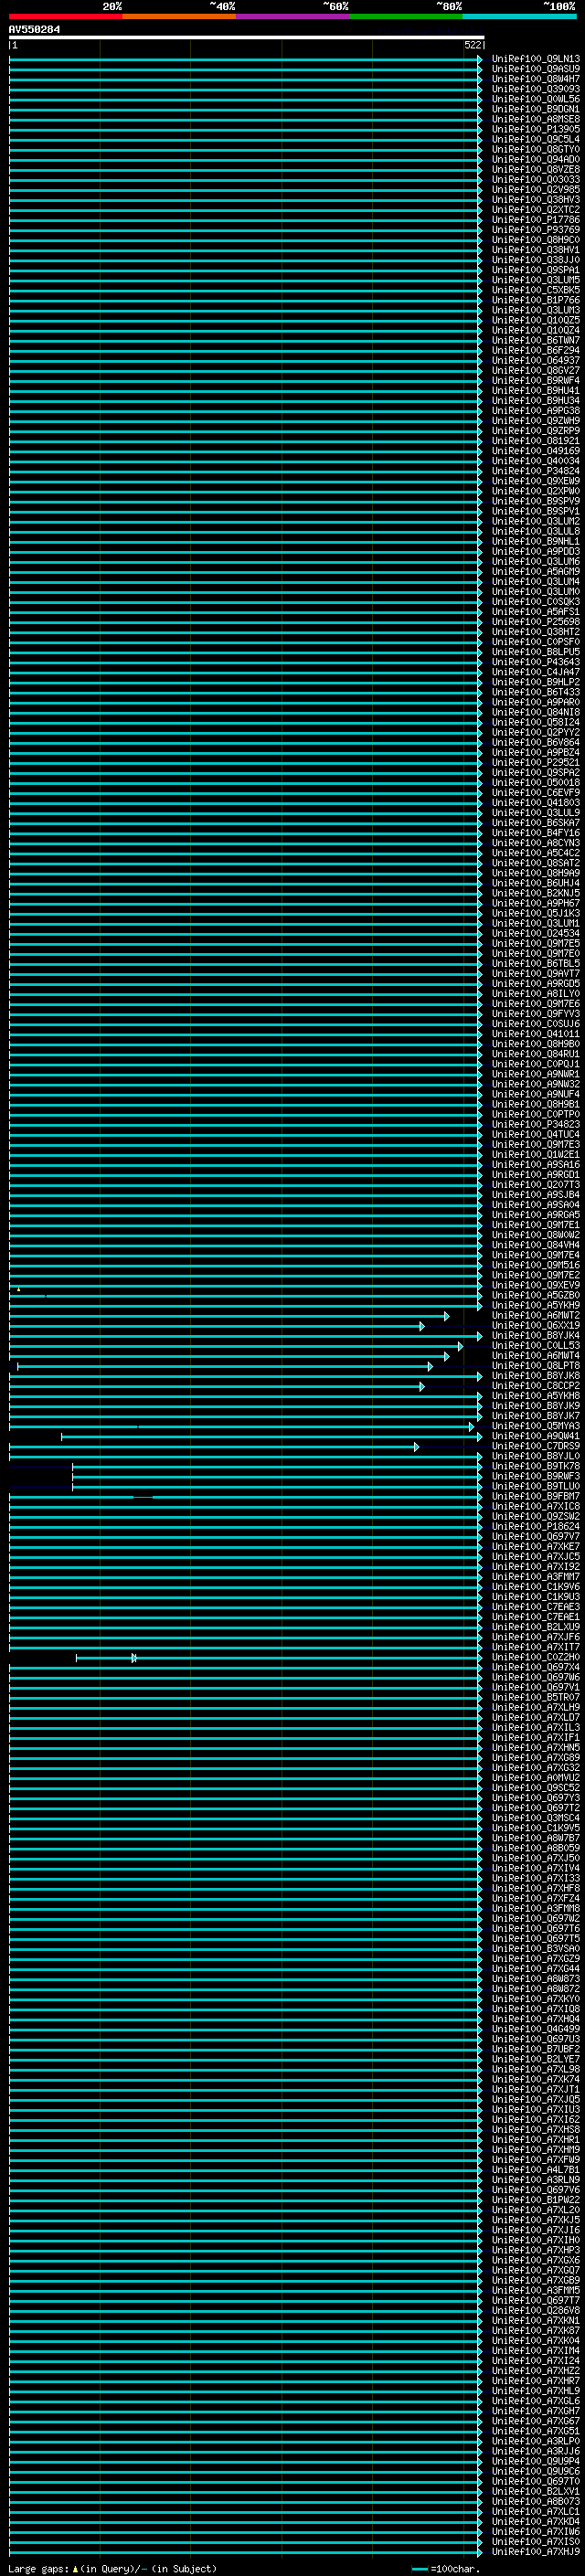Select row label UniRef100_A9PG38
The width and height of the screenshot is (585, 2576).
(x=535, y=411)
